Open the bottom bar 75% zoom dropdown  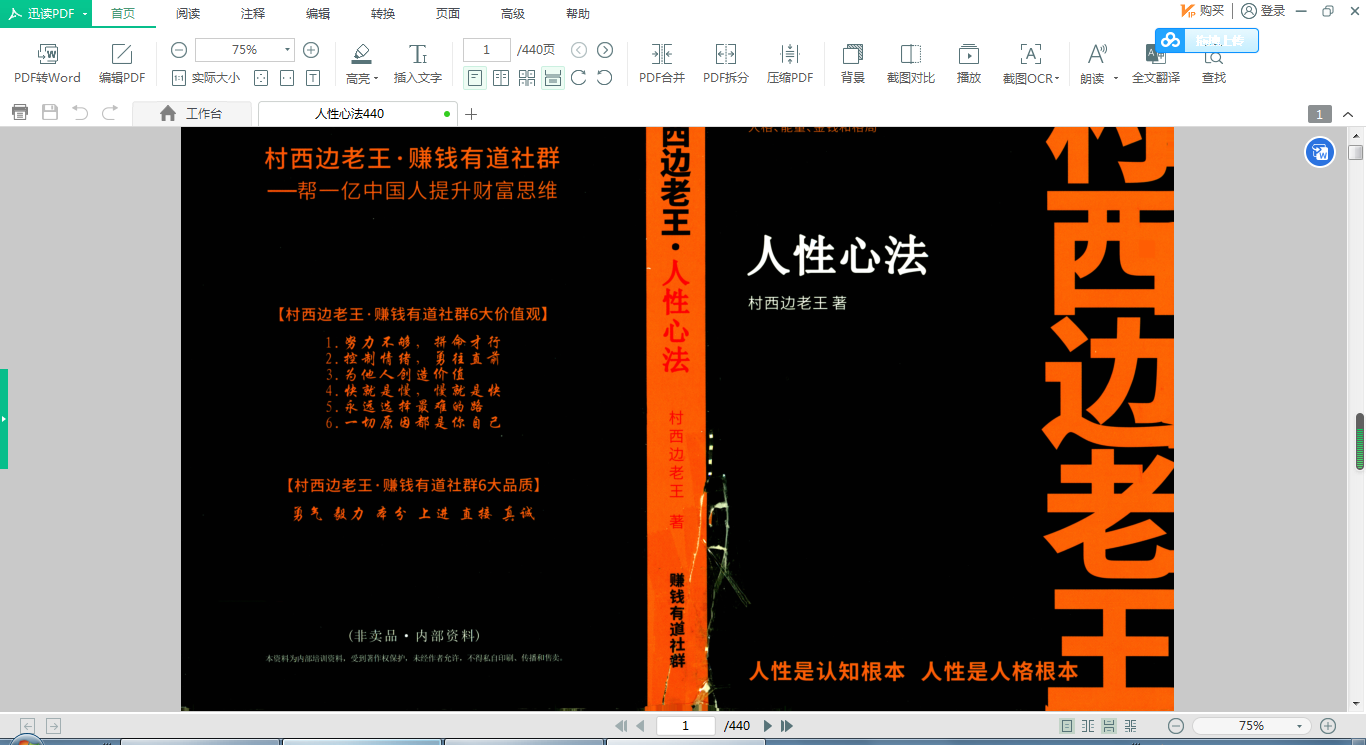[x=1299, y=726]
